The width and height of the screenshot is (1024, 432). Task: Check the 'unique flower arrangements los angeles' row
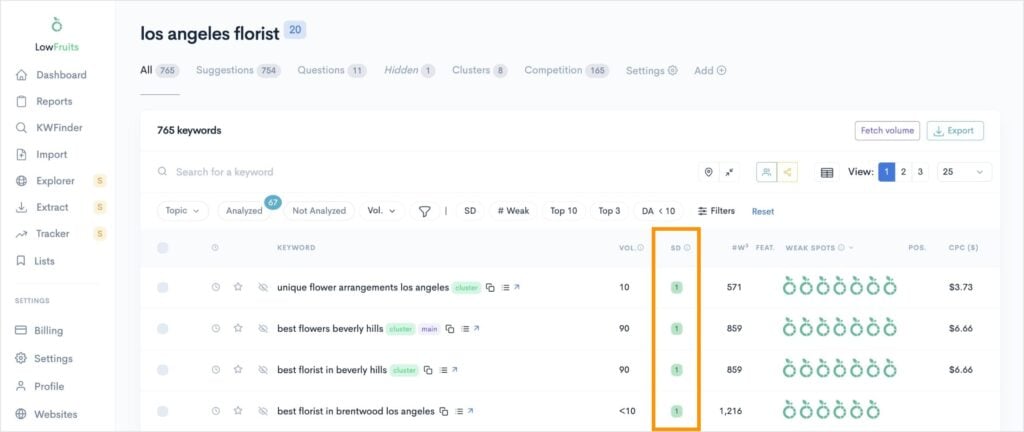pos(163,287)
